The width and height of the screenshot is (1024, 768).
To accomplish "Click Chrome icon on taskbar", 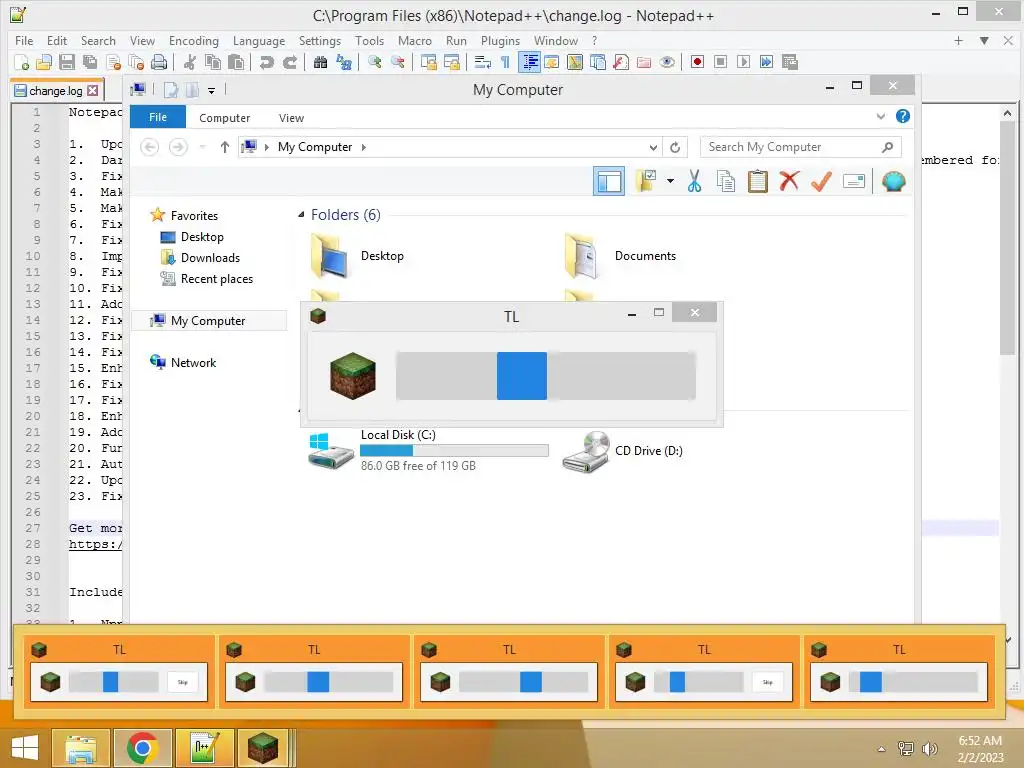I will coord(142,748).
